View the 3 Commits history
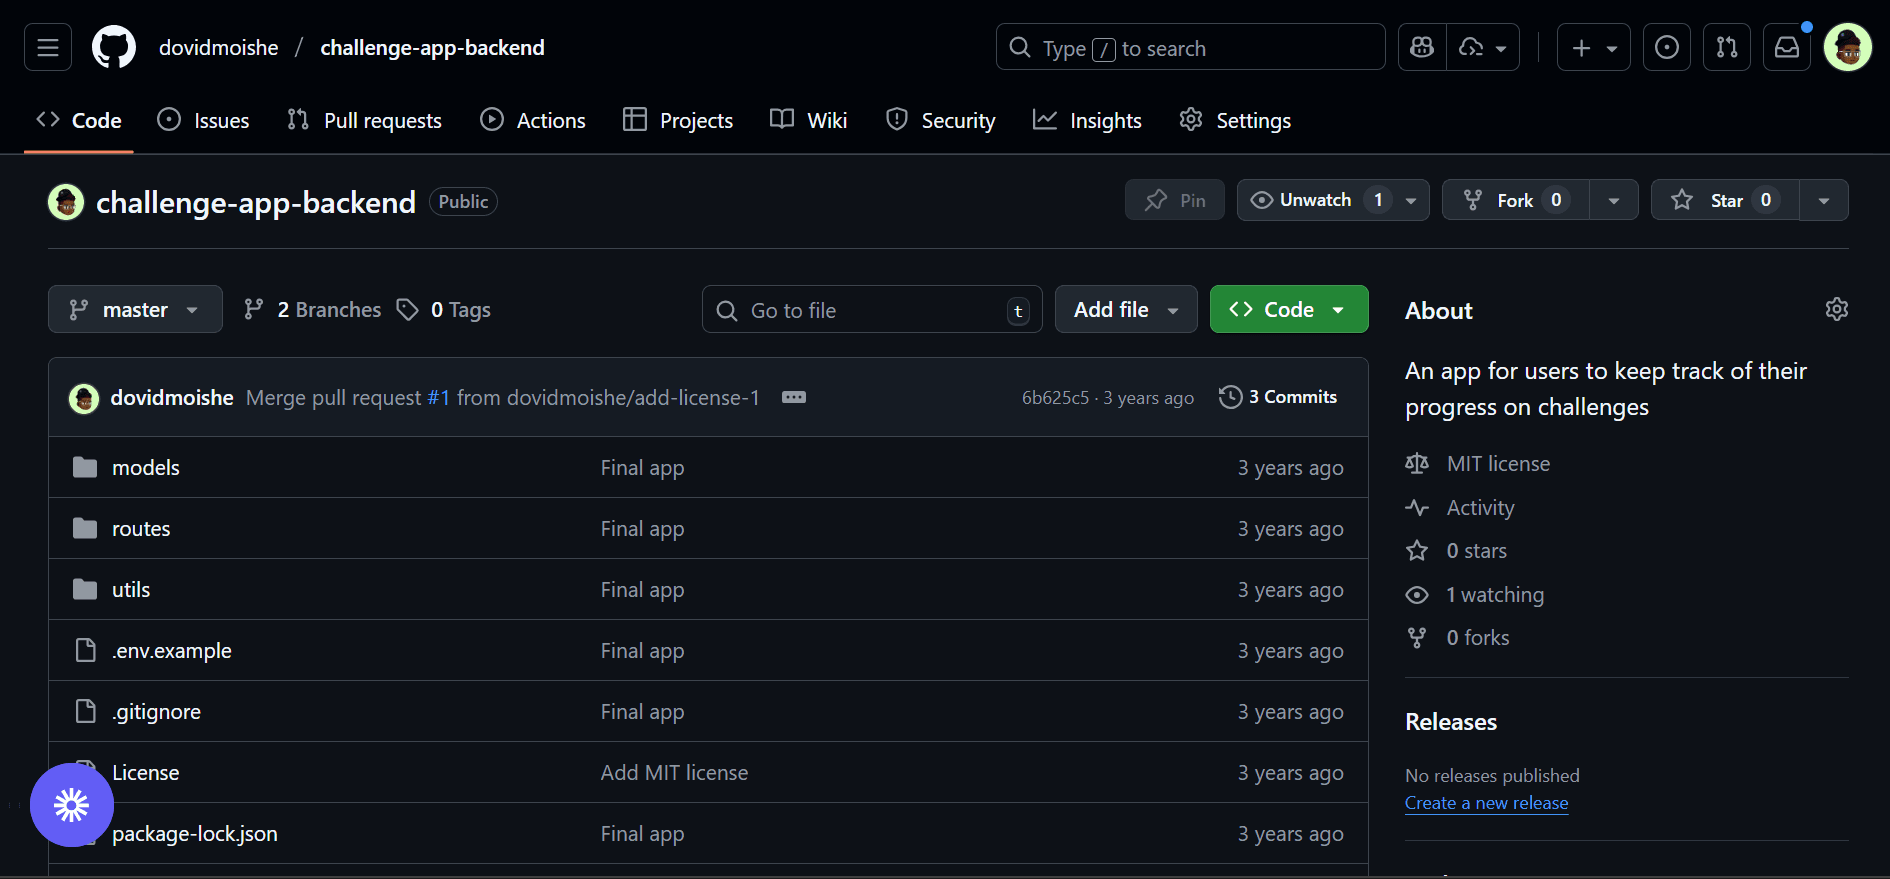This screenshot has height=879, width=1890. (1278, 397)
